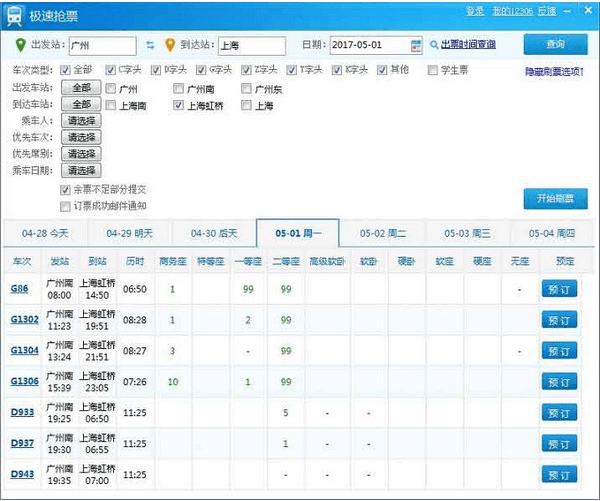Click the blue 查询 search button

[x=556, y=45]
